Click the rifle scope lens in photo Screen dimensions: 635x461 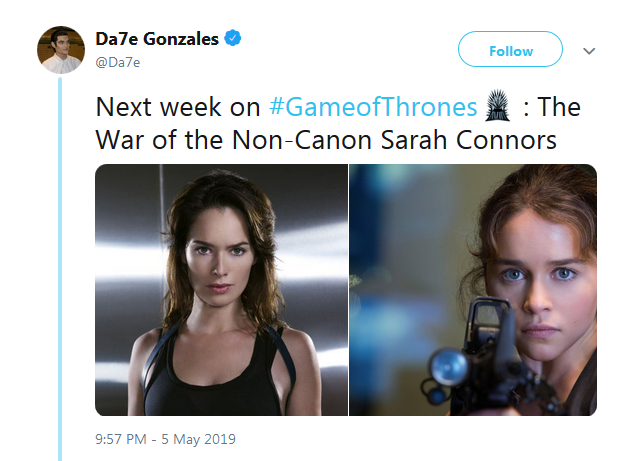[x=449, y=367]
